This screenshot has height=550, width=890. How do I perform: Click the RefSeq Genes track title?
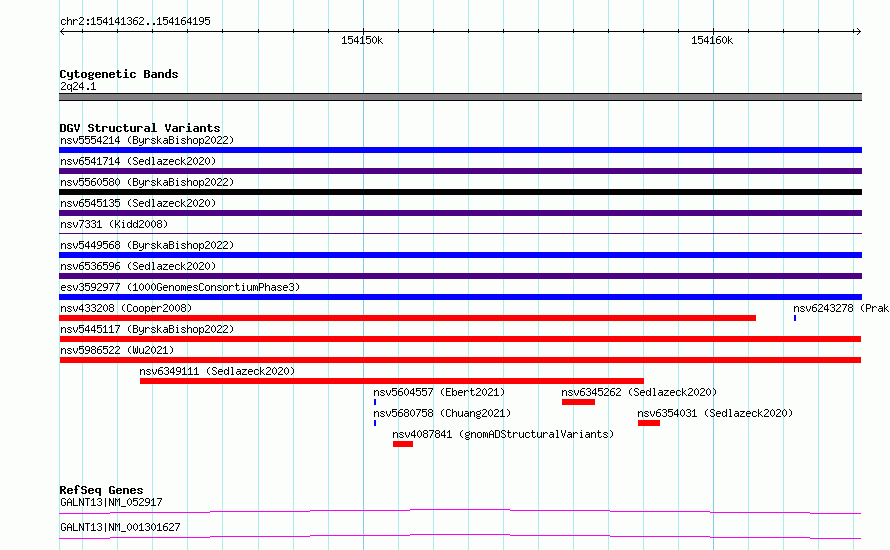[101, 490]
